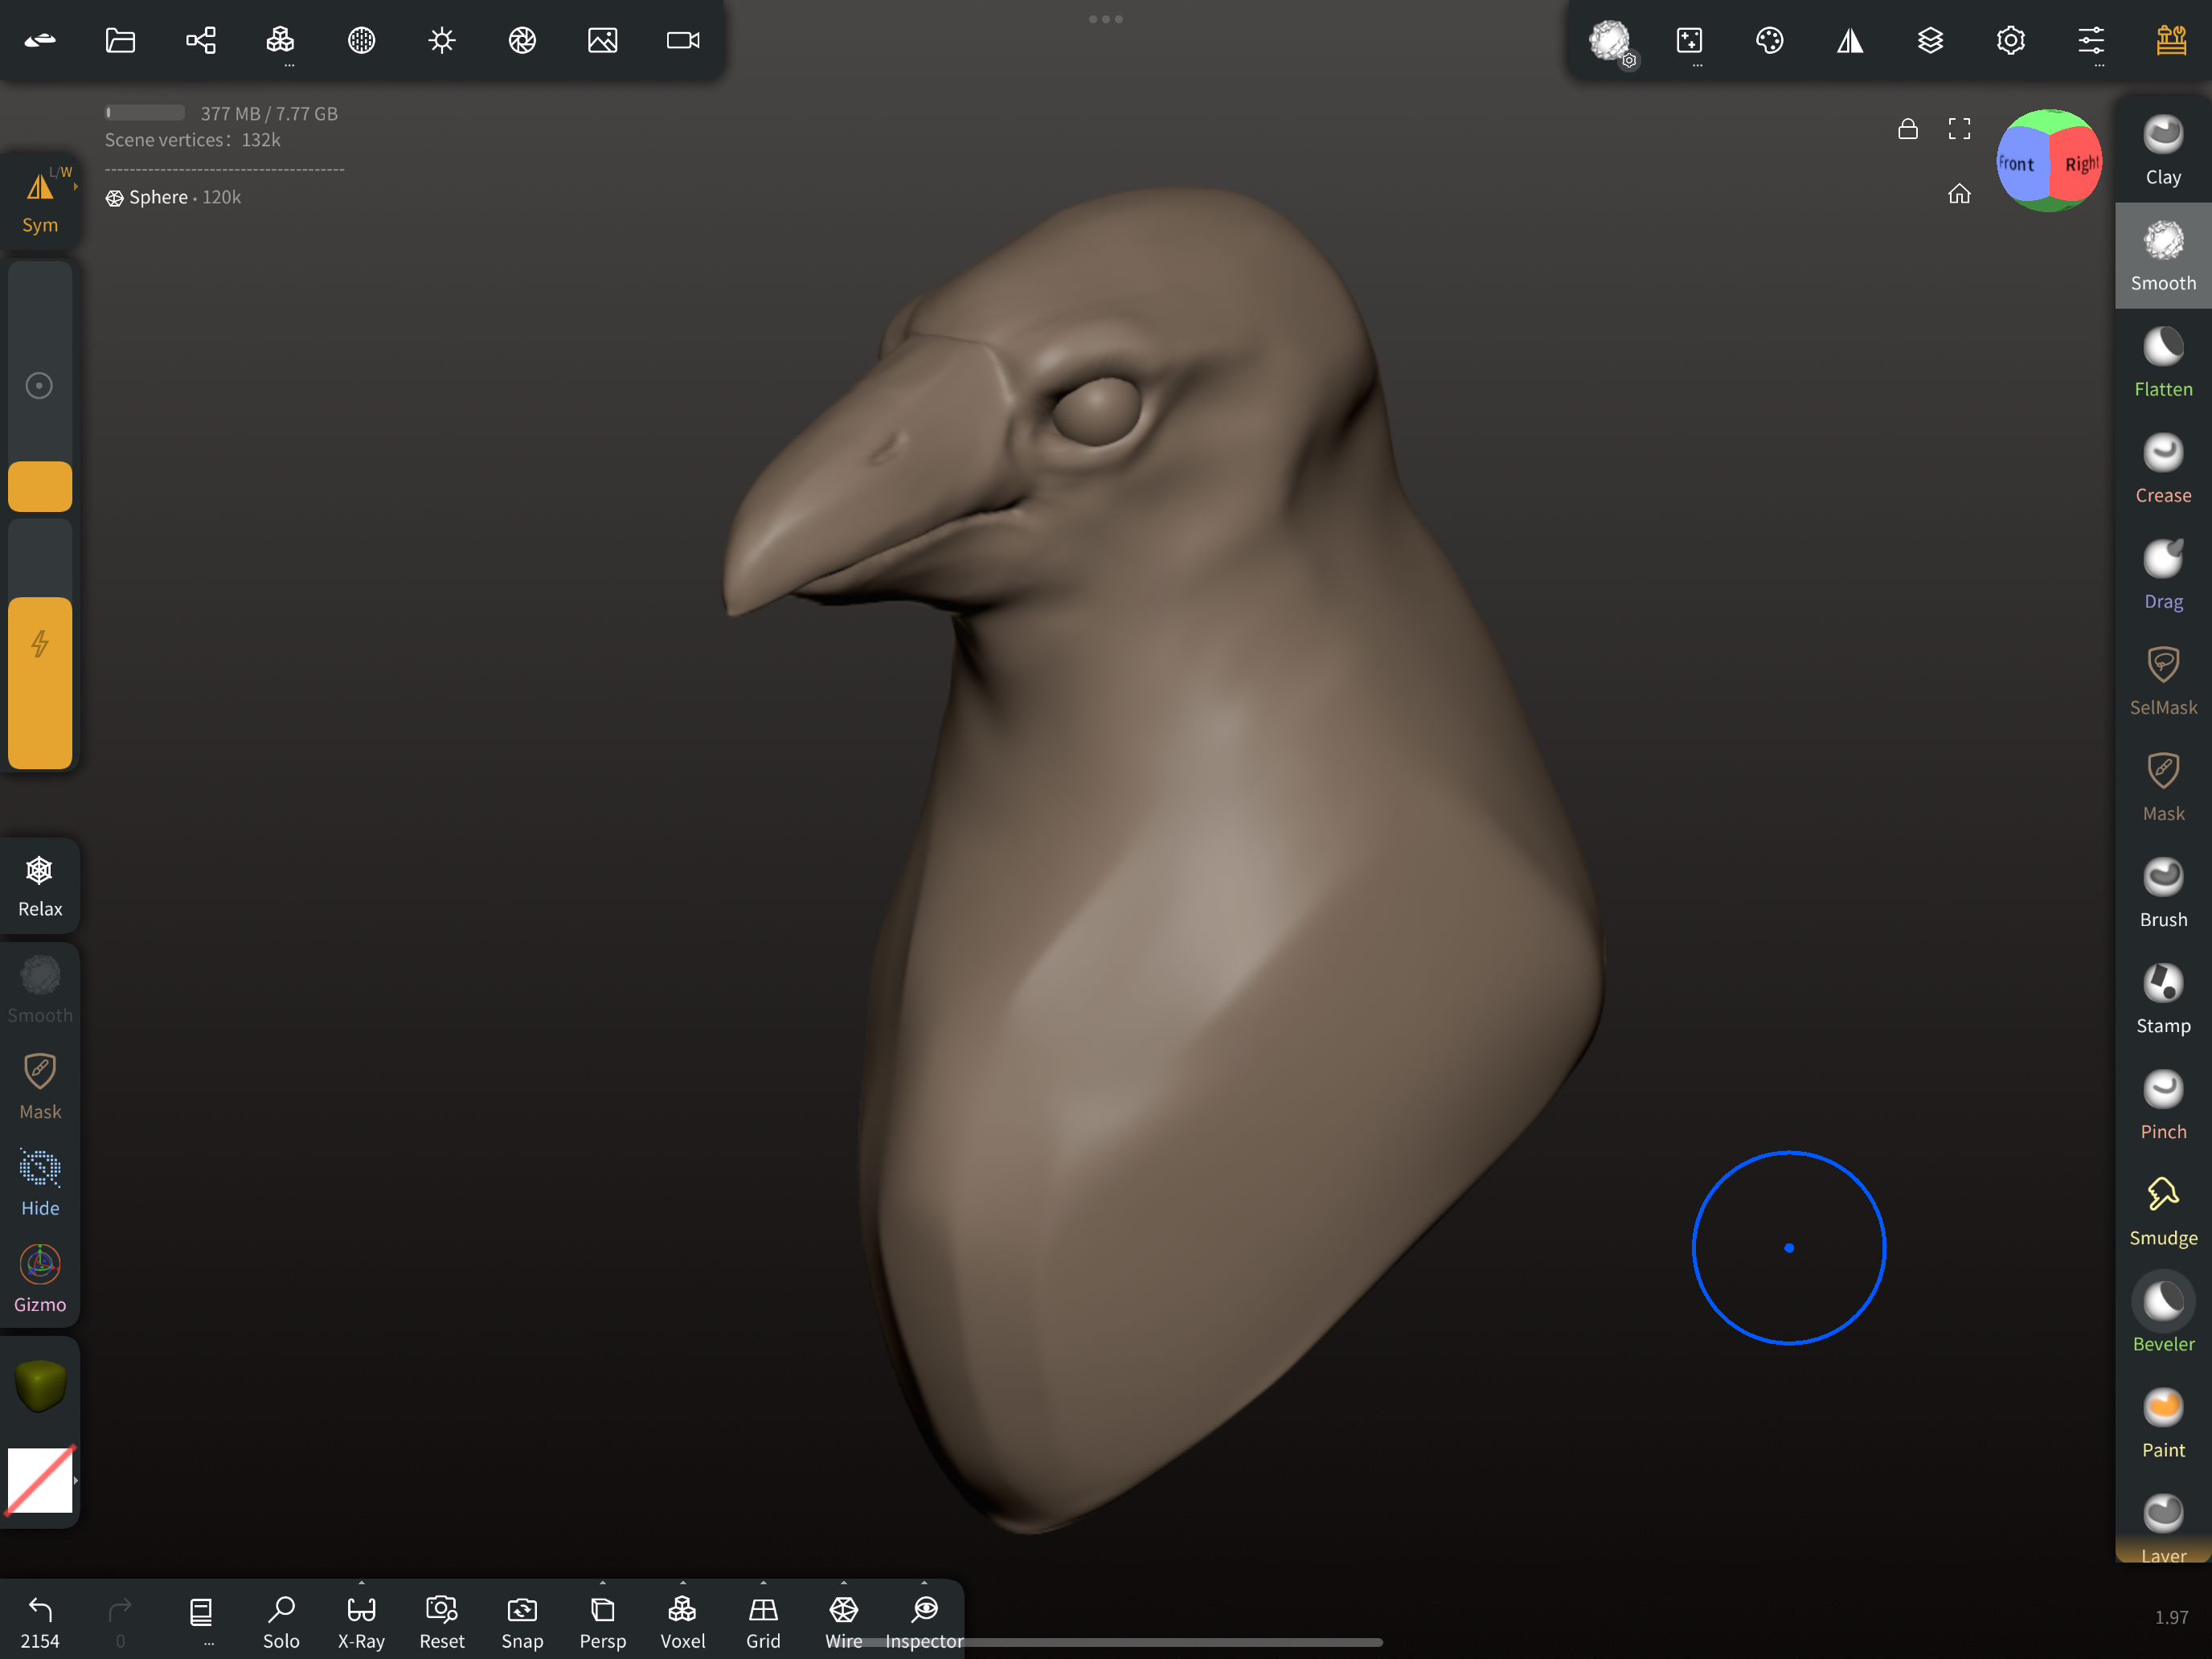Open the Settings gear menu
This screenshot has width=2212, height=1659.
[x=2010, y=40]
